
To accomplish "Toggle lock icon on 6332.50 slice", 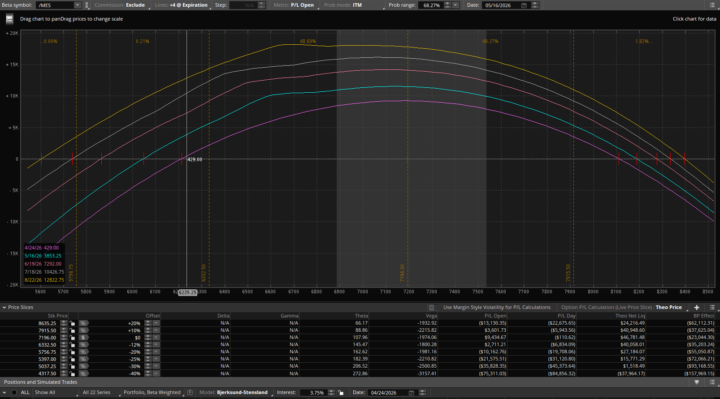I will point(73,344).
